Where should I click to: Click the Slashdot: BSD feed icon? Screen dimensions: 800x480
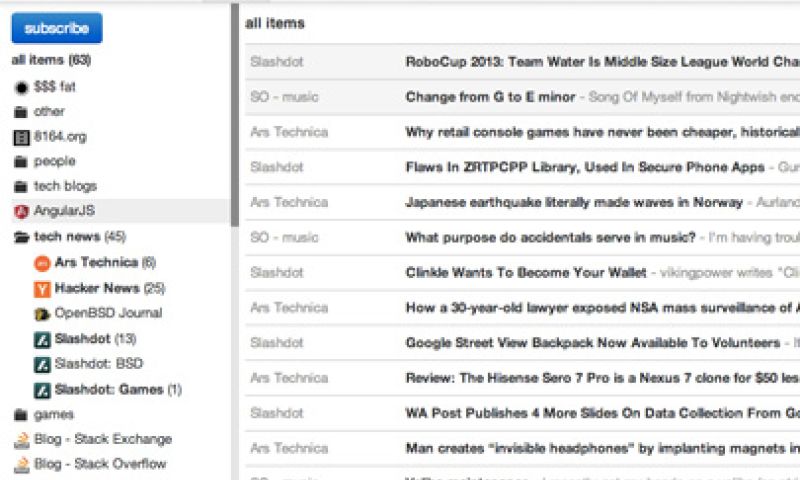point(42,365)
